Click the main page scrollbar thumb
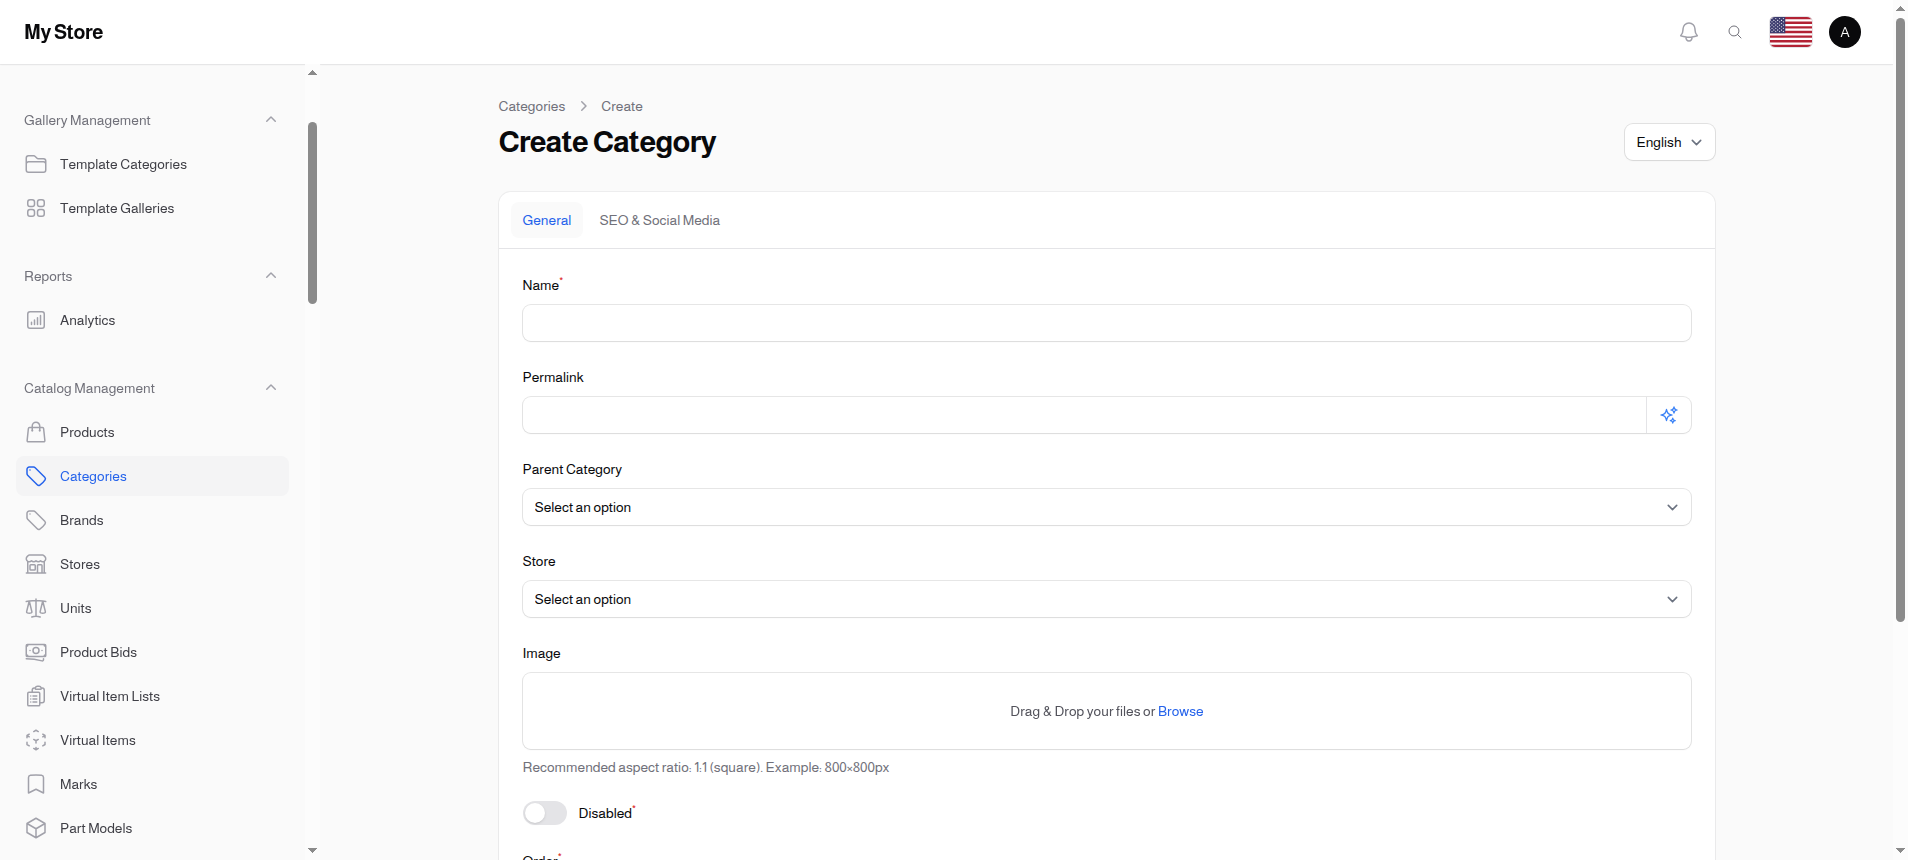The image size is (1908, 860). 1900,320
